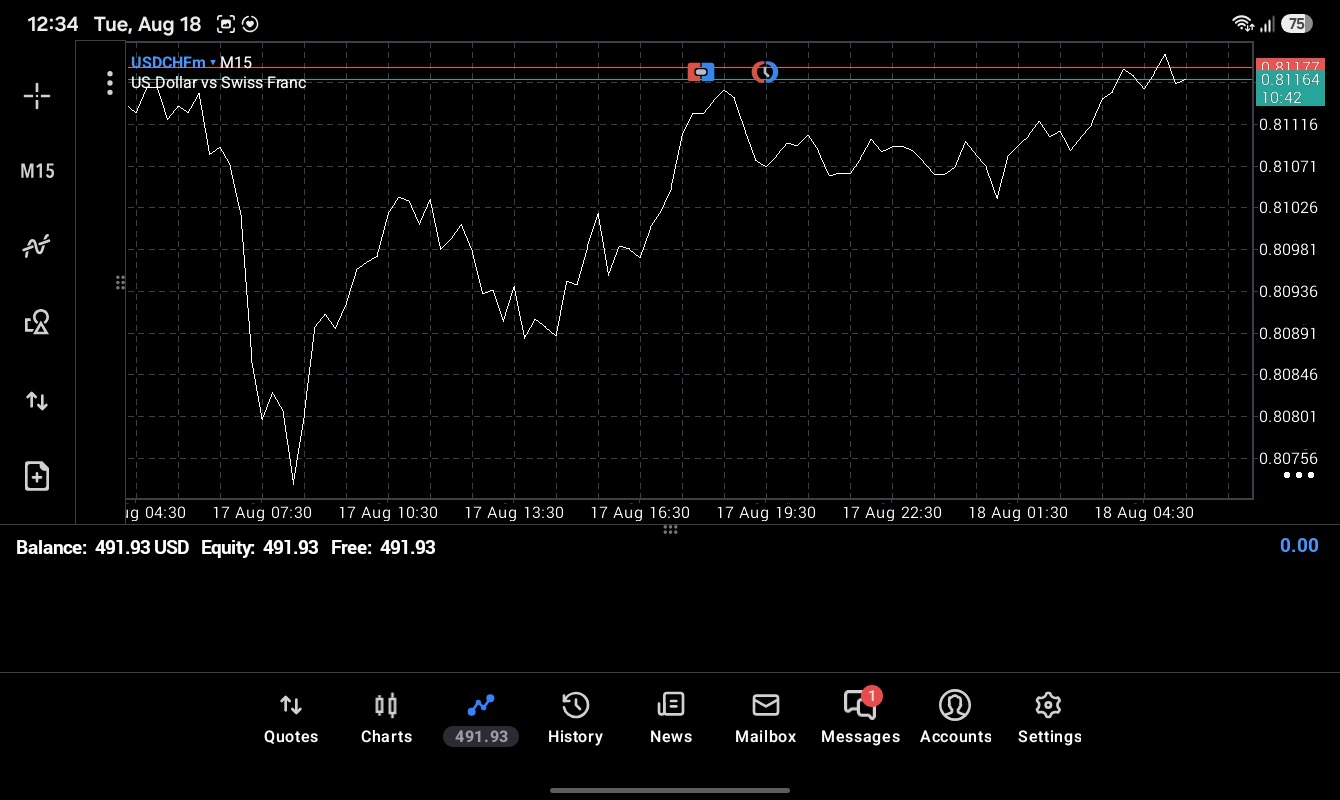Go to the News tab
Viewport: 1340px width, 800px height.
671,719
